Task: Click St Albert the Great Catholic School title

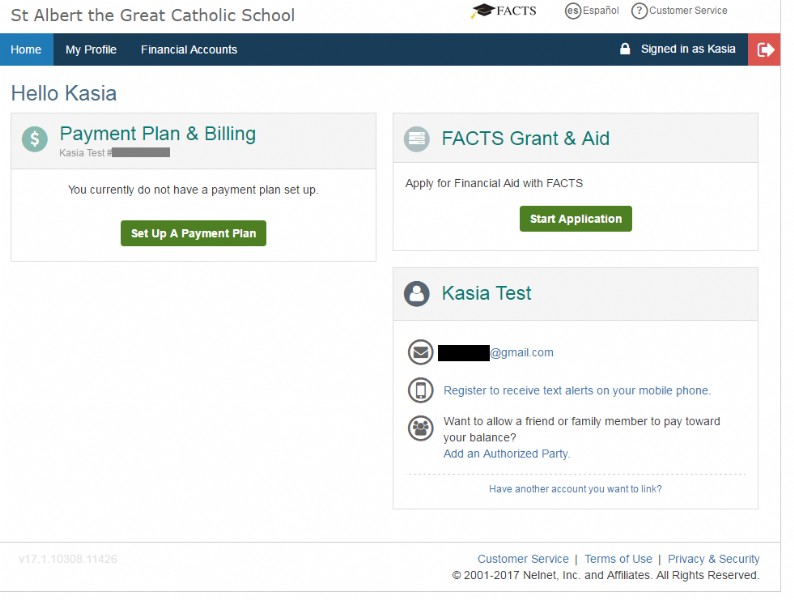Action: [152, 15]
